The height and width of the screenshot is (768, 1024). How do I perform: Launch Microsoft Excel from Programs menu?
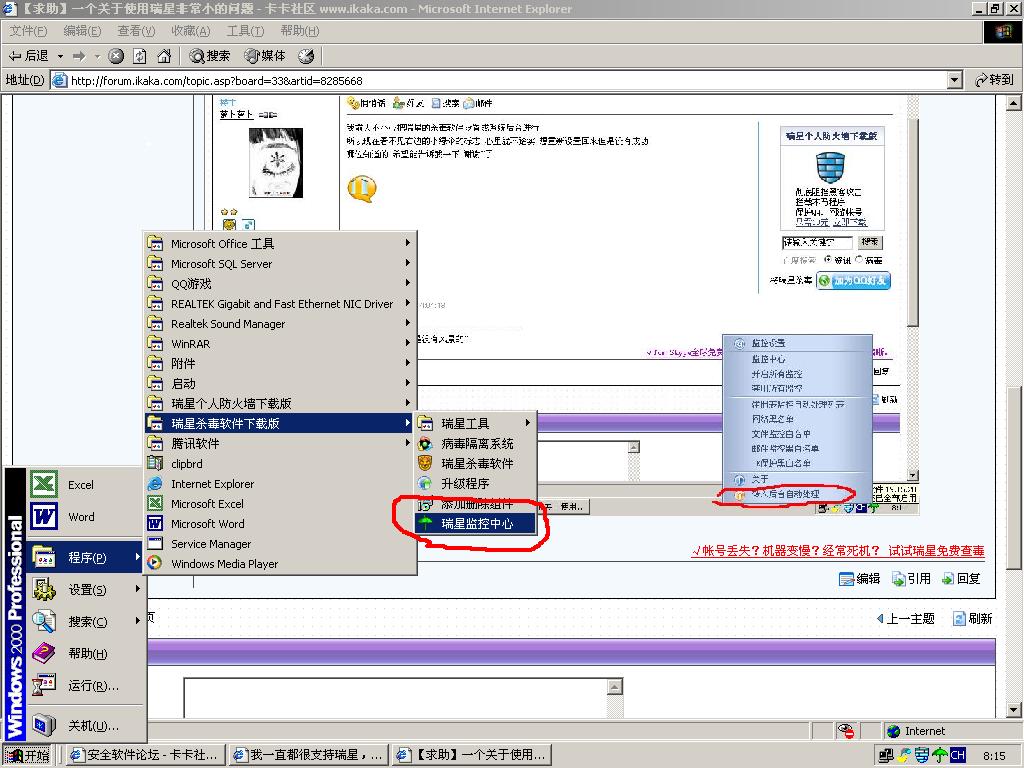(x=281, y=504)
